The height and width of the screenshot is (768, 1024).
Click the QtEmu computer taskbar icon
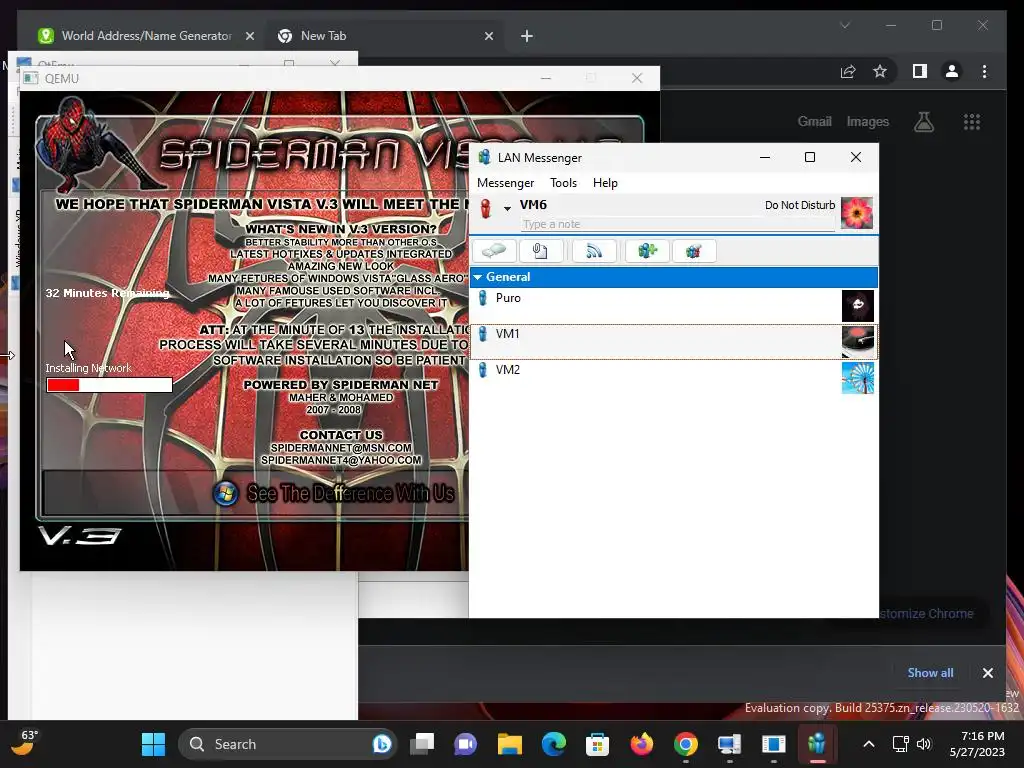[729, 744]
